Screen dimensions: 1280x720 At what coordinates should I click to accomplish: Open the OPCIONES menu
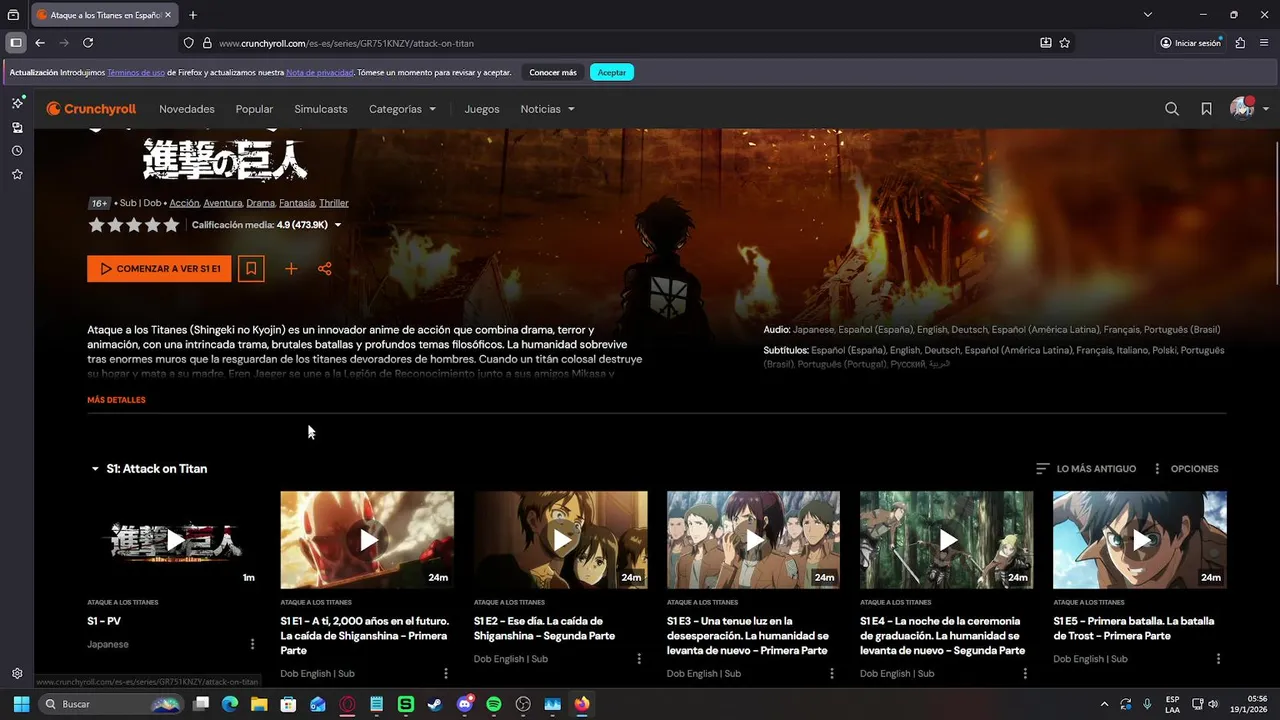[x=1185, y=469]
